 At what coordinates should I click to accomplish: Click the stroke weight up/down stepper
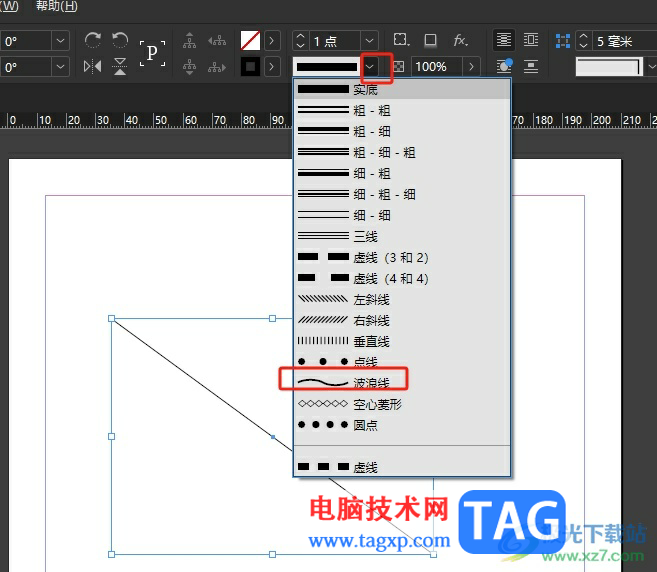tap(300, 41)
